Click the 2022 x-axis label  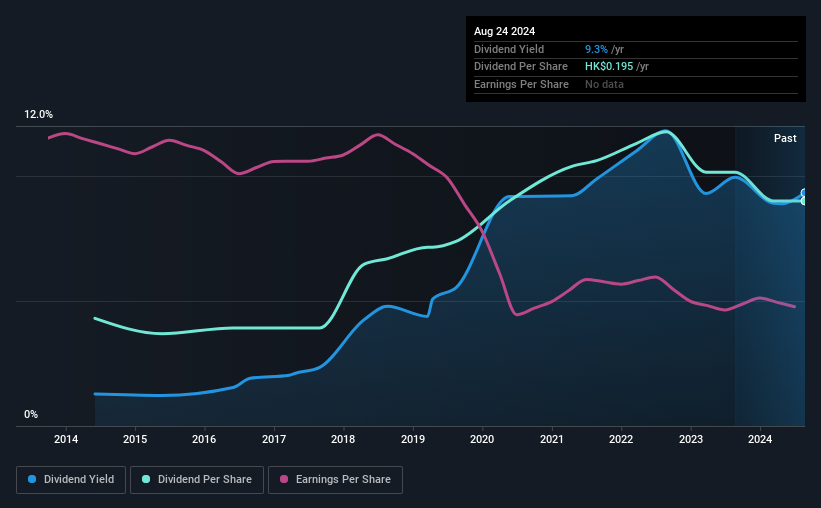[621, 439]
